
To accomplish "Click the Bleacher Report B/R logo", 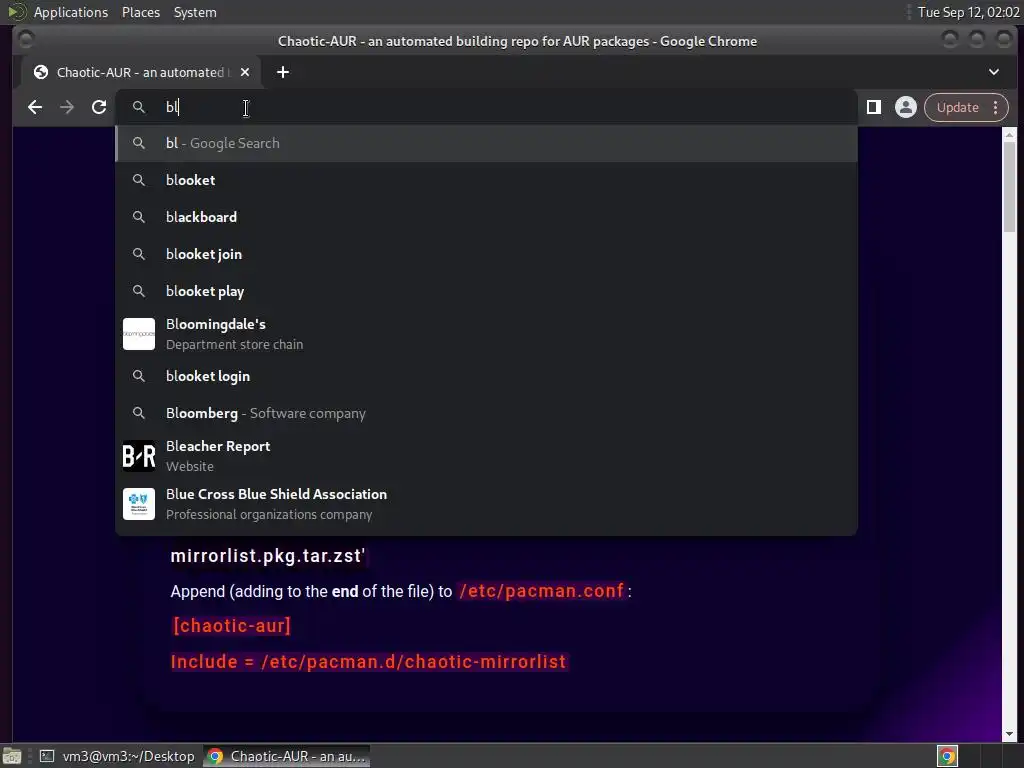I will [x=139, y=456].
